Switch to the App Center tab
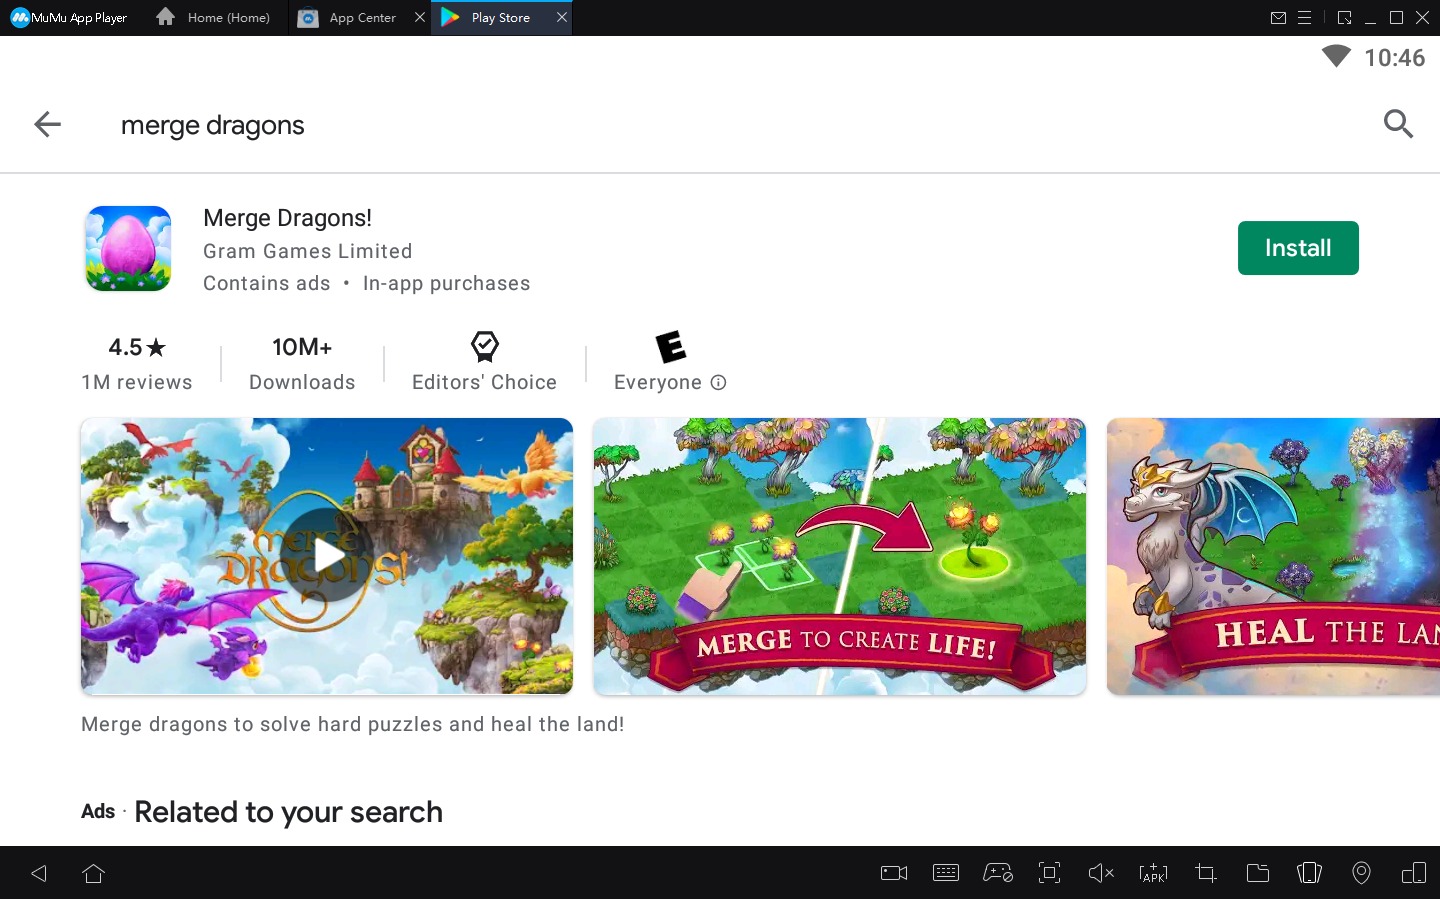The height and width of the screenshot is (899, 1440). 350,18
